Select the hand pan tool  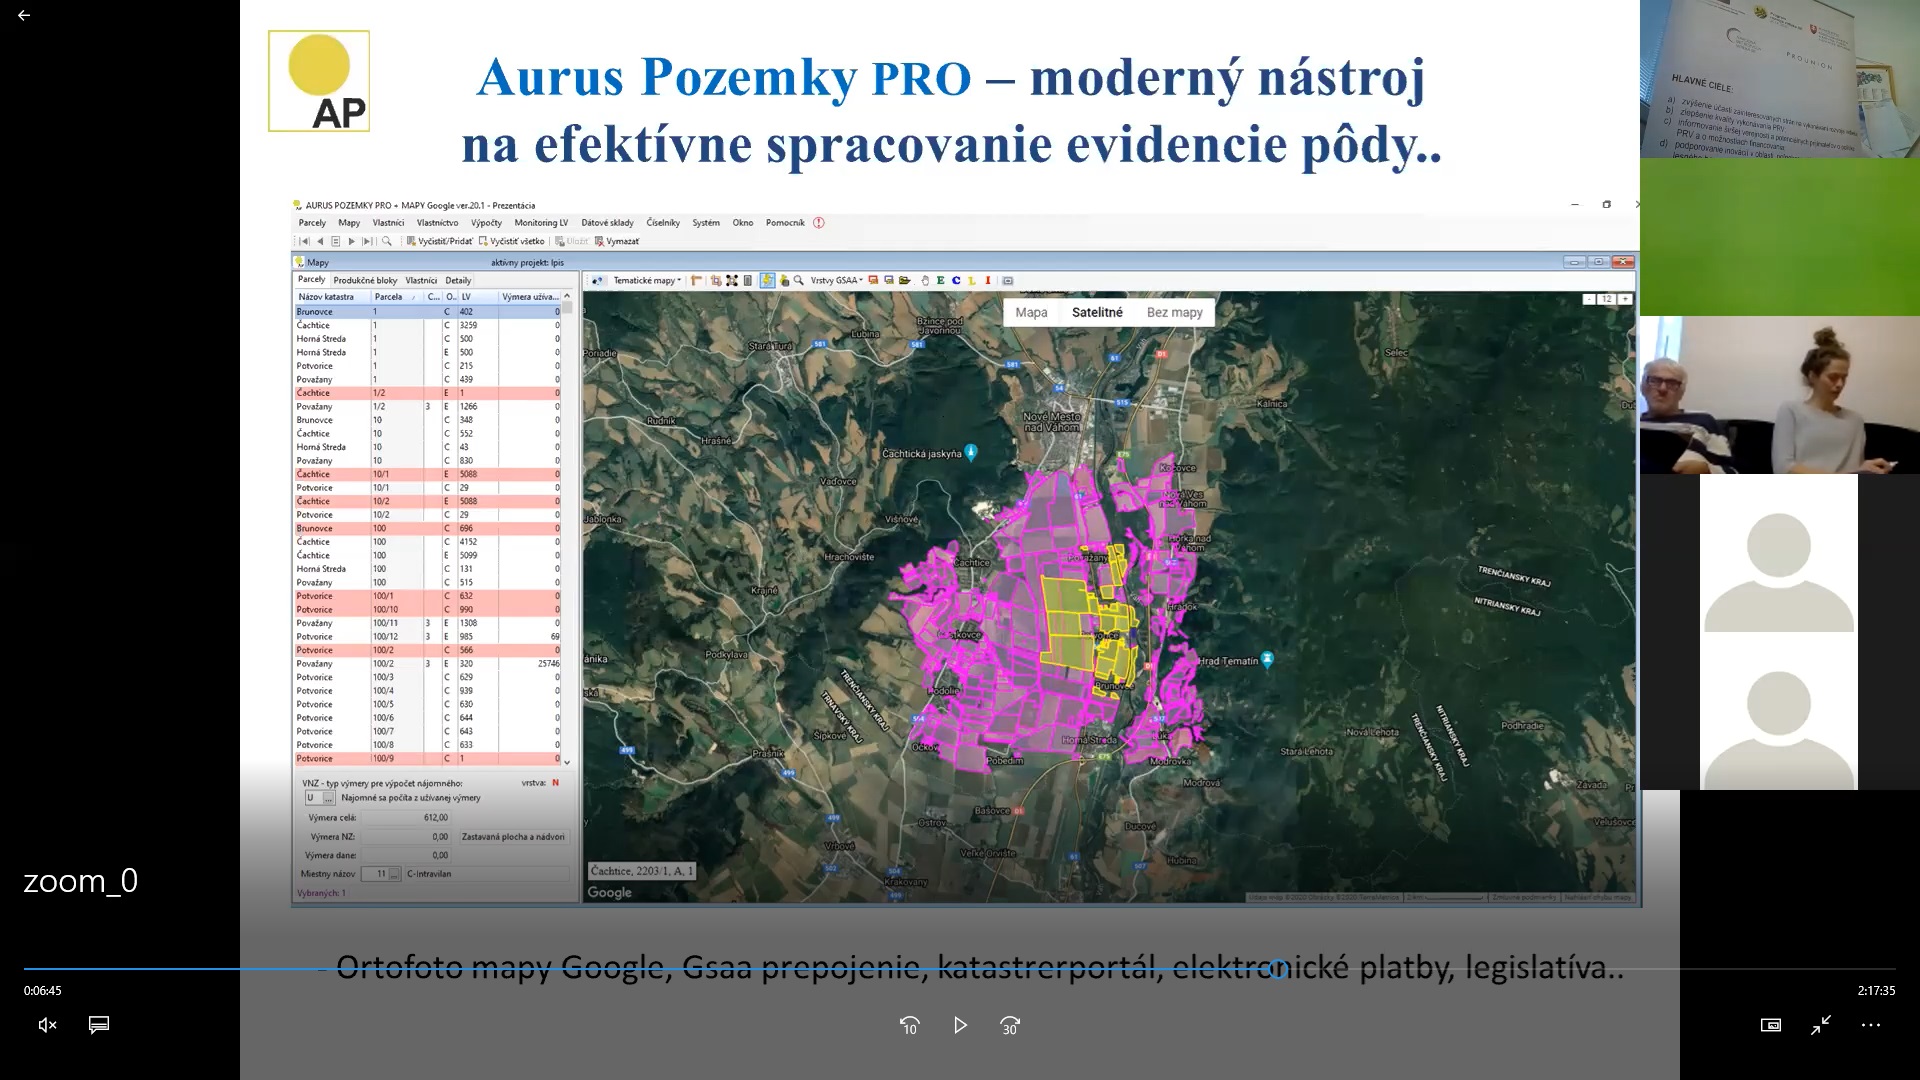click(x=925, y=281)
